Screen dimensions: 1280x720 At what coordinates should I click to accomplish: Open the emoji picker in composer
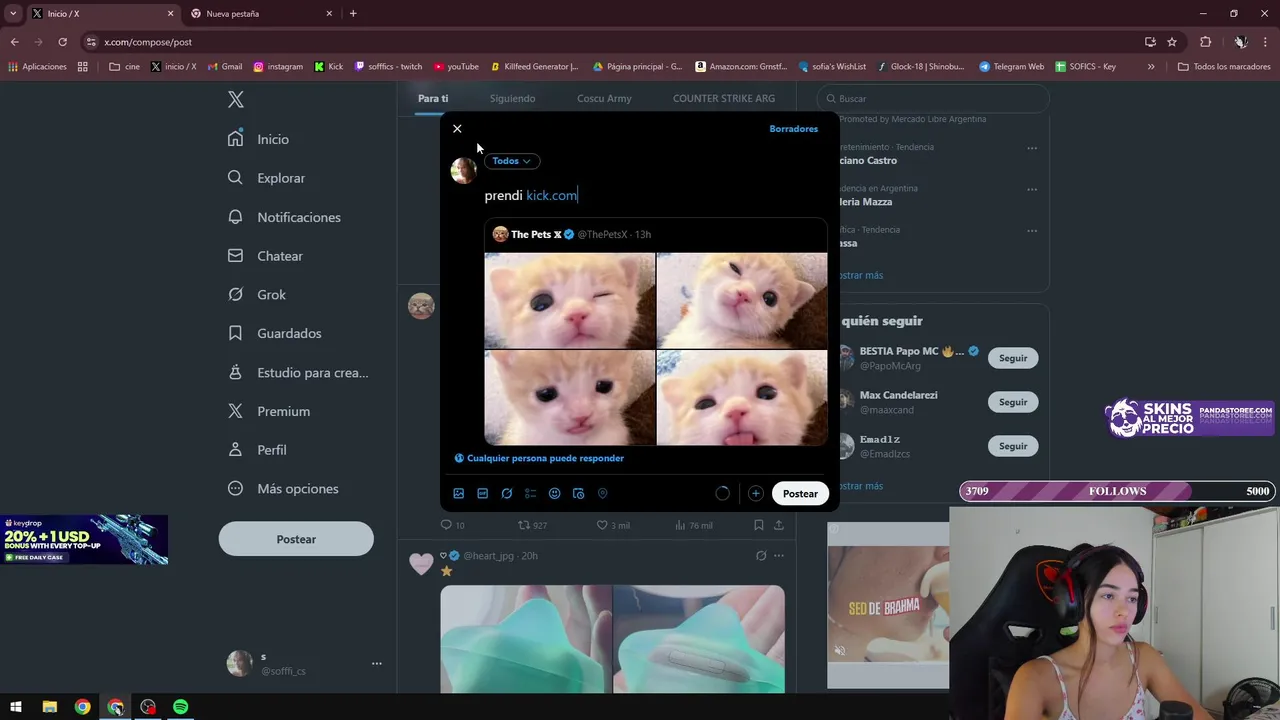tap(555, 493)
